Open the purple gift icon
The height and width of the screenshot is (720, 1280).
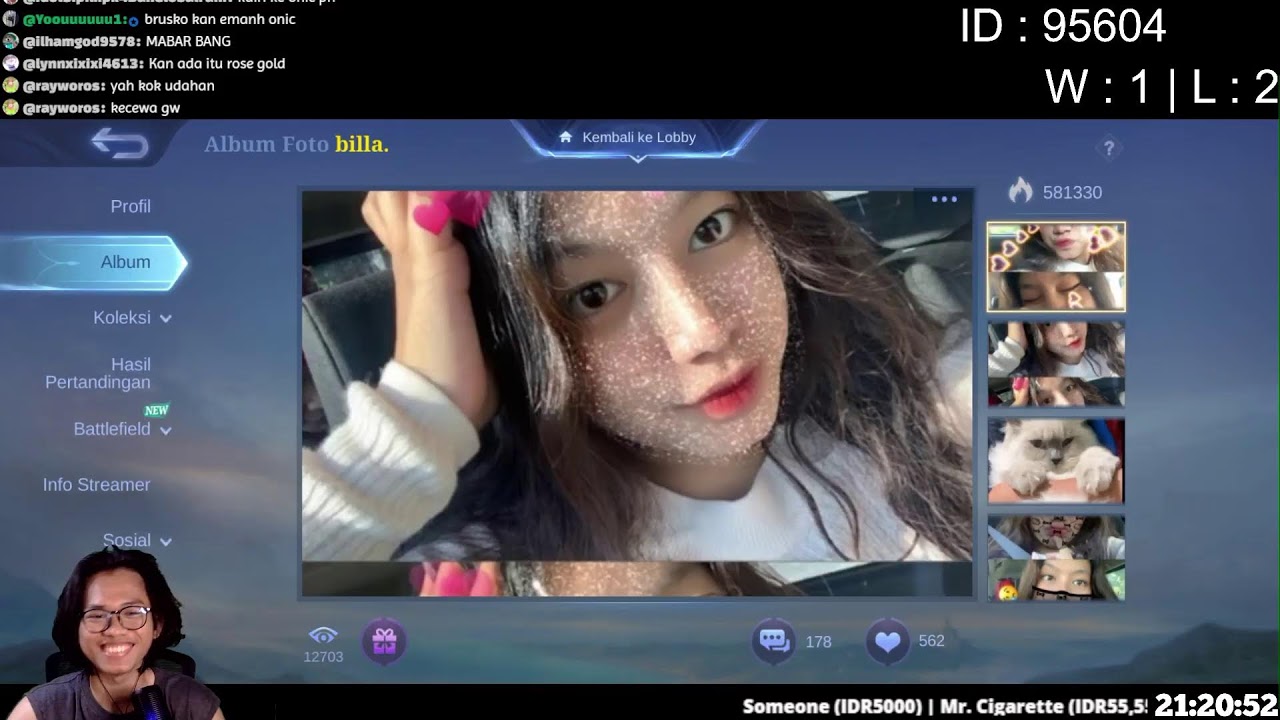coord(384,641)
